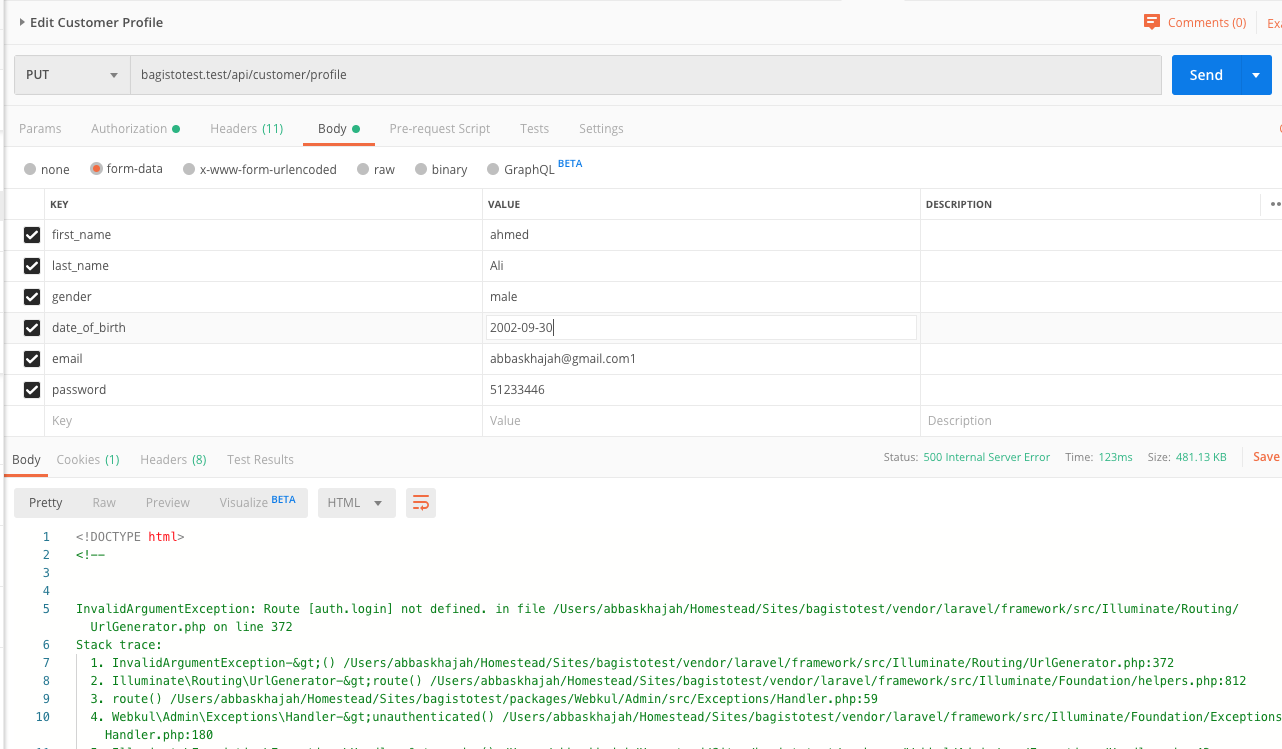The width and height of the screenshot is (1282, 749).
Task: Open the request Headers (11) tab
Action: [246, 128]
